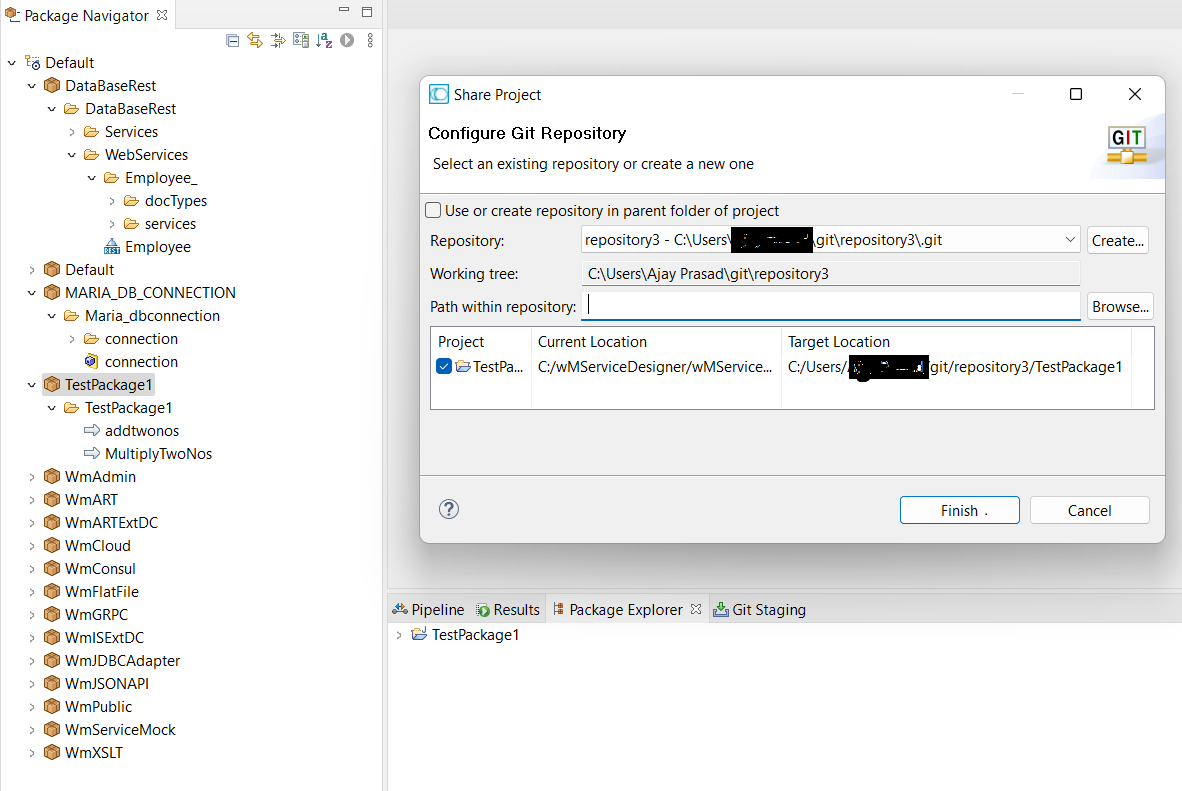Click the Browse button for path within repository
Viewport: 1182px width, 791px height.
pyautogui.click(x=1119, y=306)
